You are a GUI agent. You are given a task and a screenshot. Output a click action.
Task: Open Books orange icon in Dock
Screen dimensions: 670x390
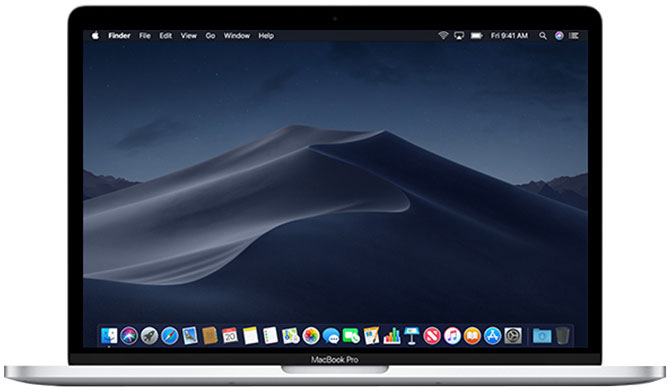click(472, 336)
